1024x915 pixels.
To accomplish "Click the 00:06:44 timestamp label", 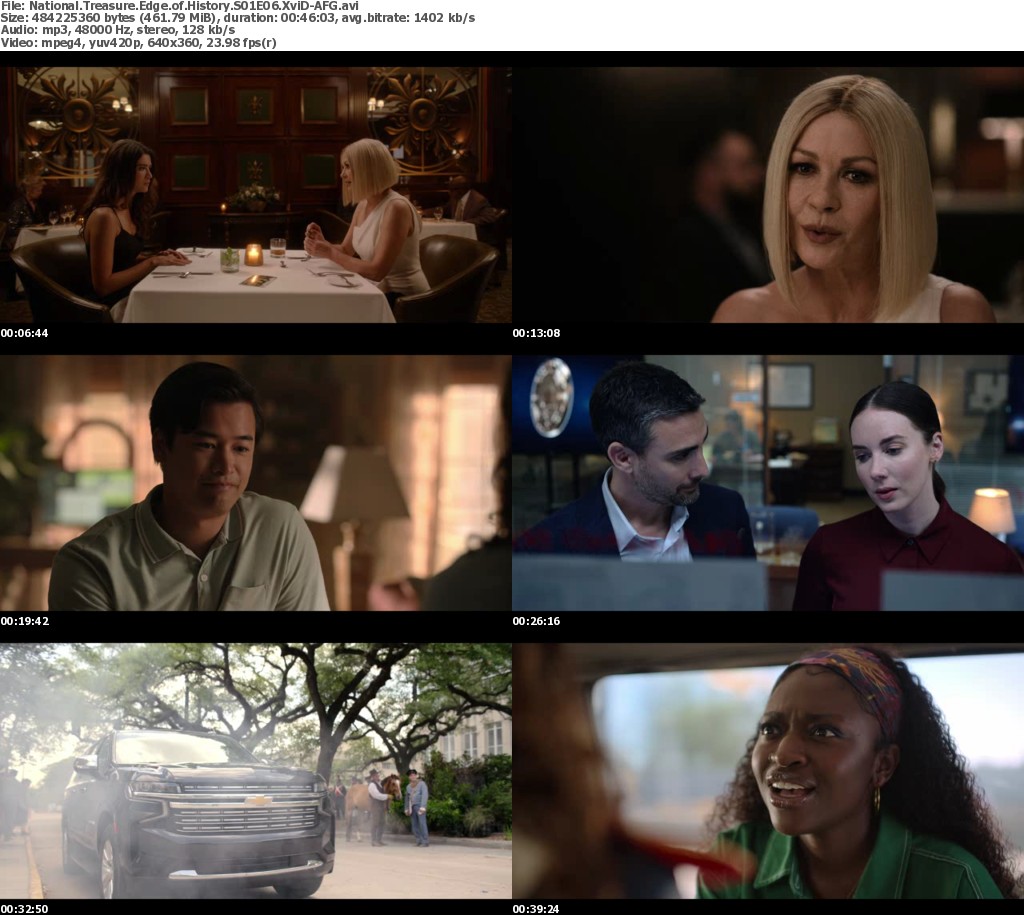I will click(x=25, y=333).
